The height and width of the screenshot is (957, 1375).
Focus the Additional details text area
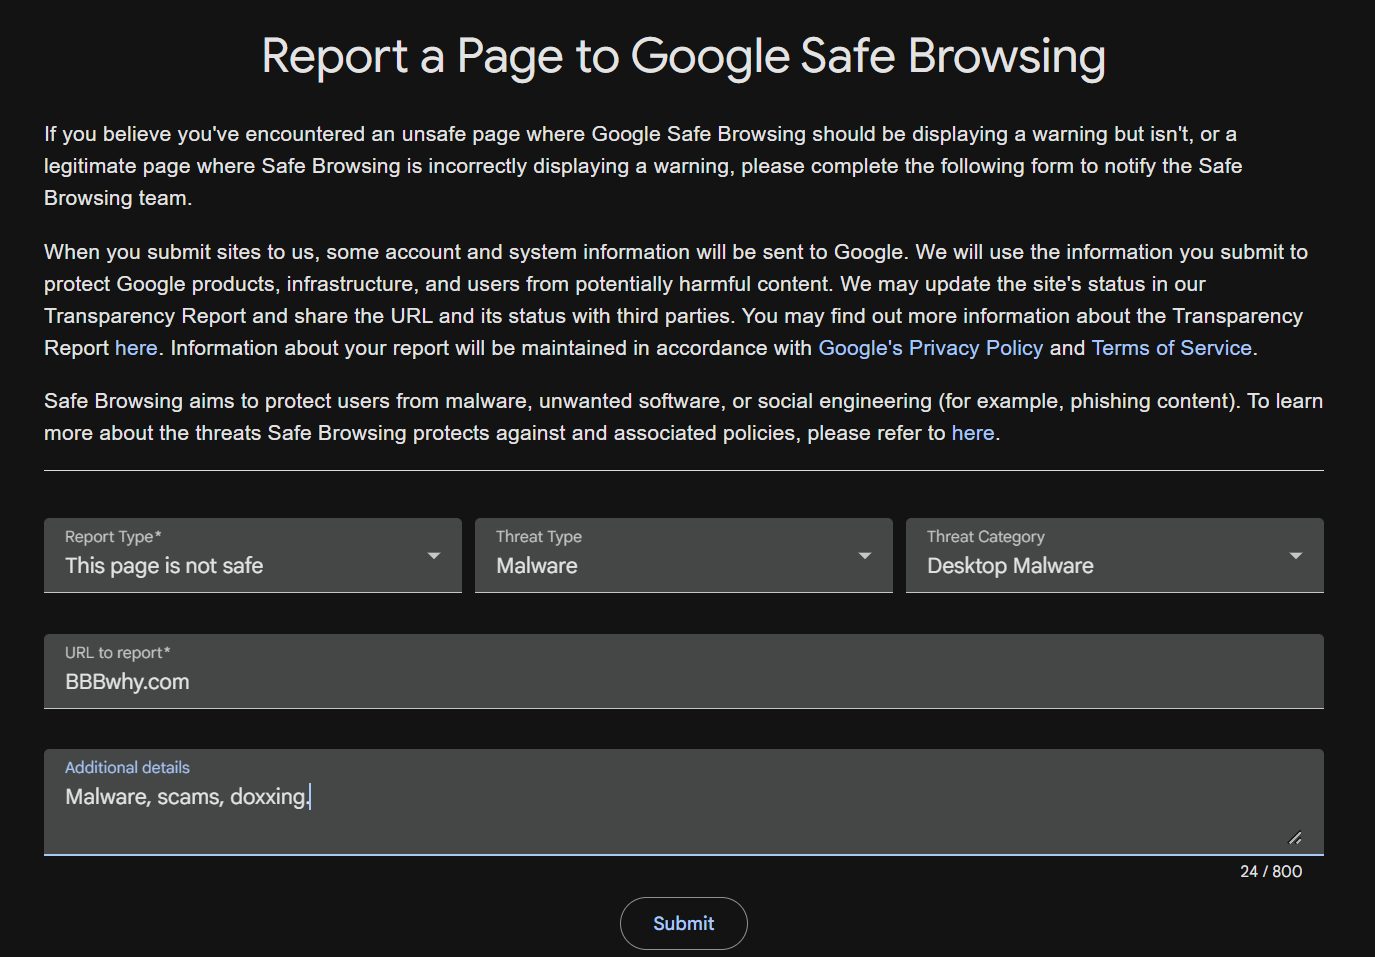[684, 802]
